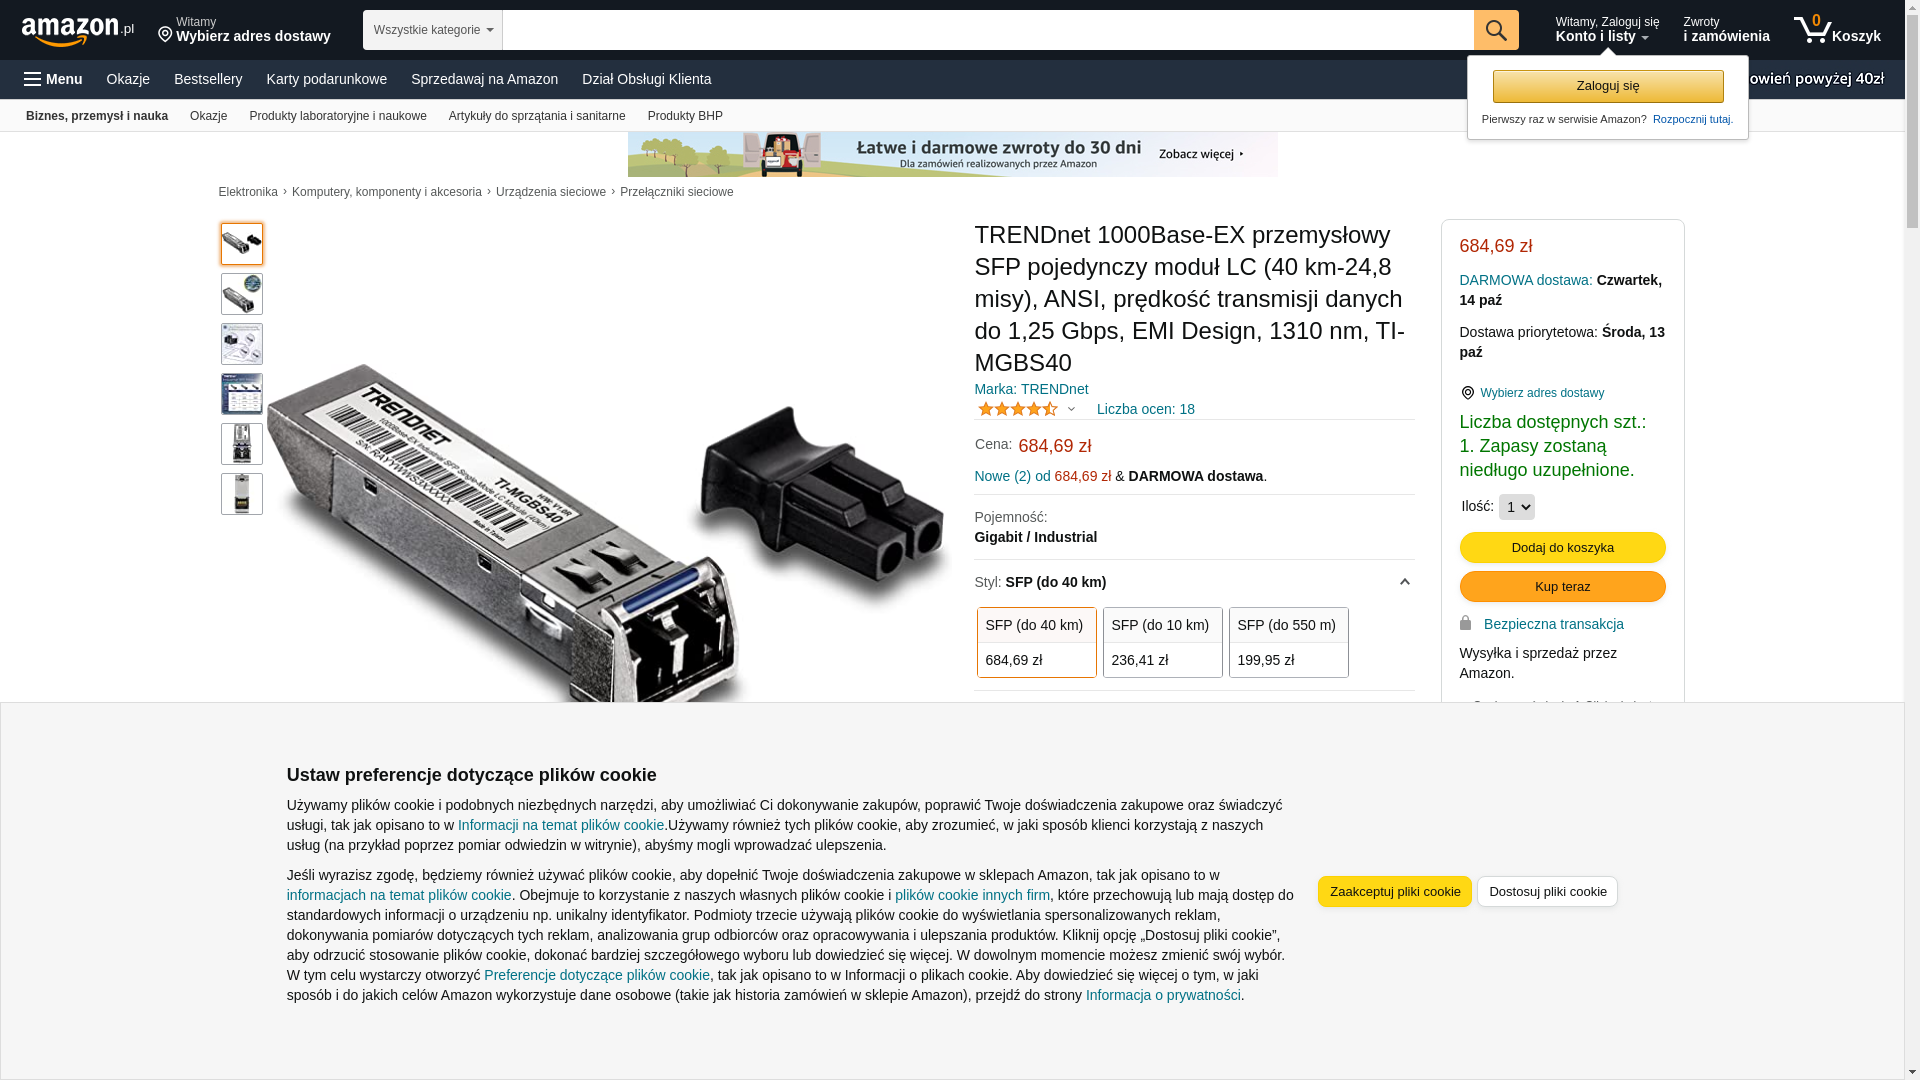Select the SFP (do 40 km) style option

click(1036, 642)
